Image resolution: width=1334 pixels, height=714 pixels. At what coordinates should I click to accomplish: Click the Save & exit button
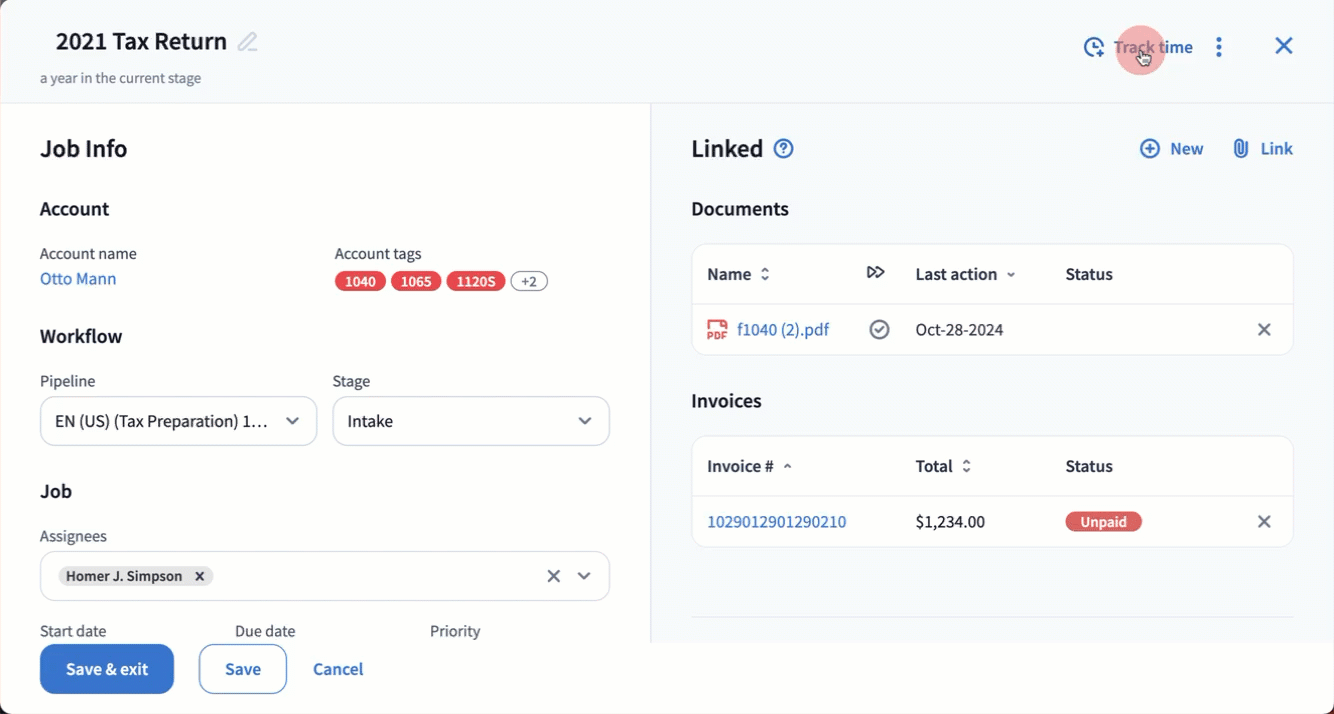click(107, 669)
